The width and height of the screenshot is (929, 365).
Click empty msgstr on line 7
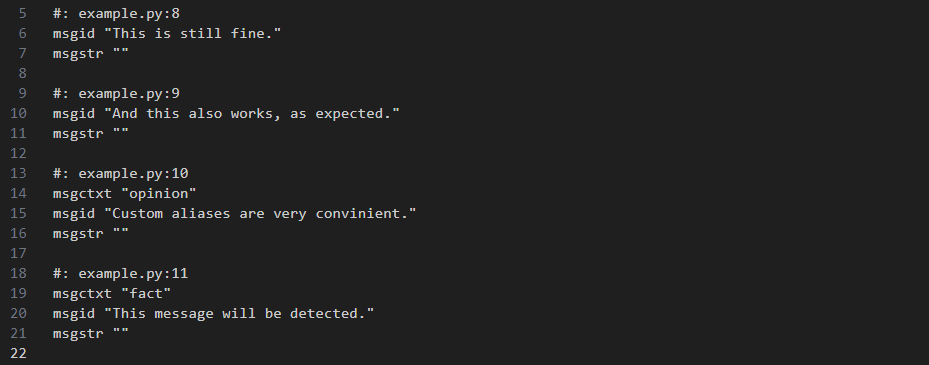click(91, 53)
